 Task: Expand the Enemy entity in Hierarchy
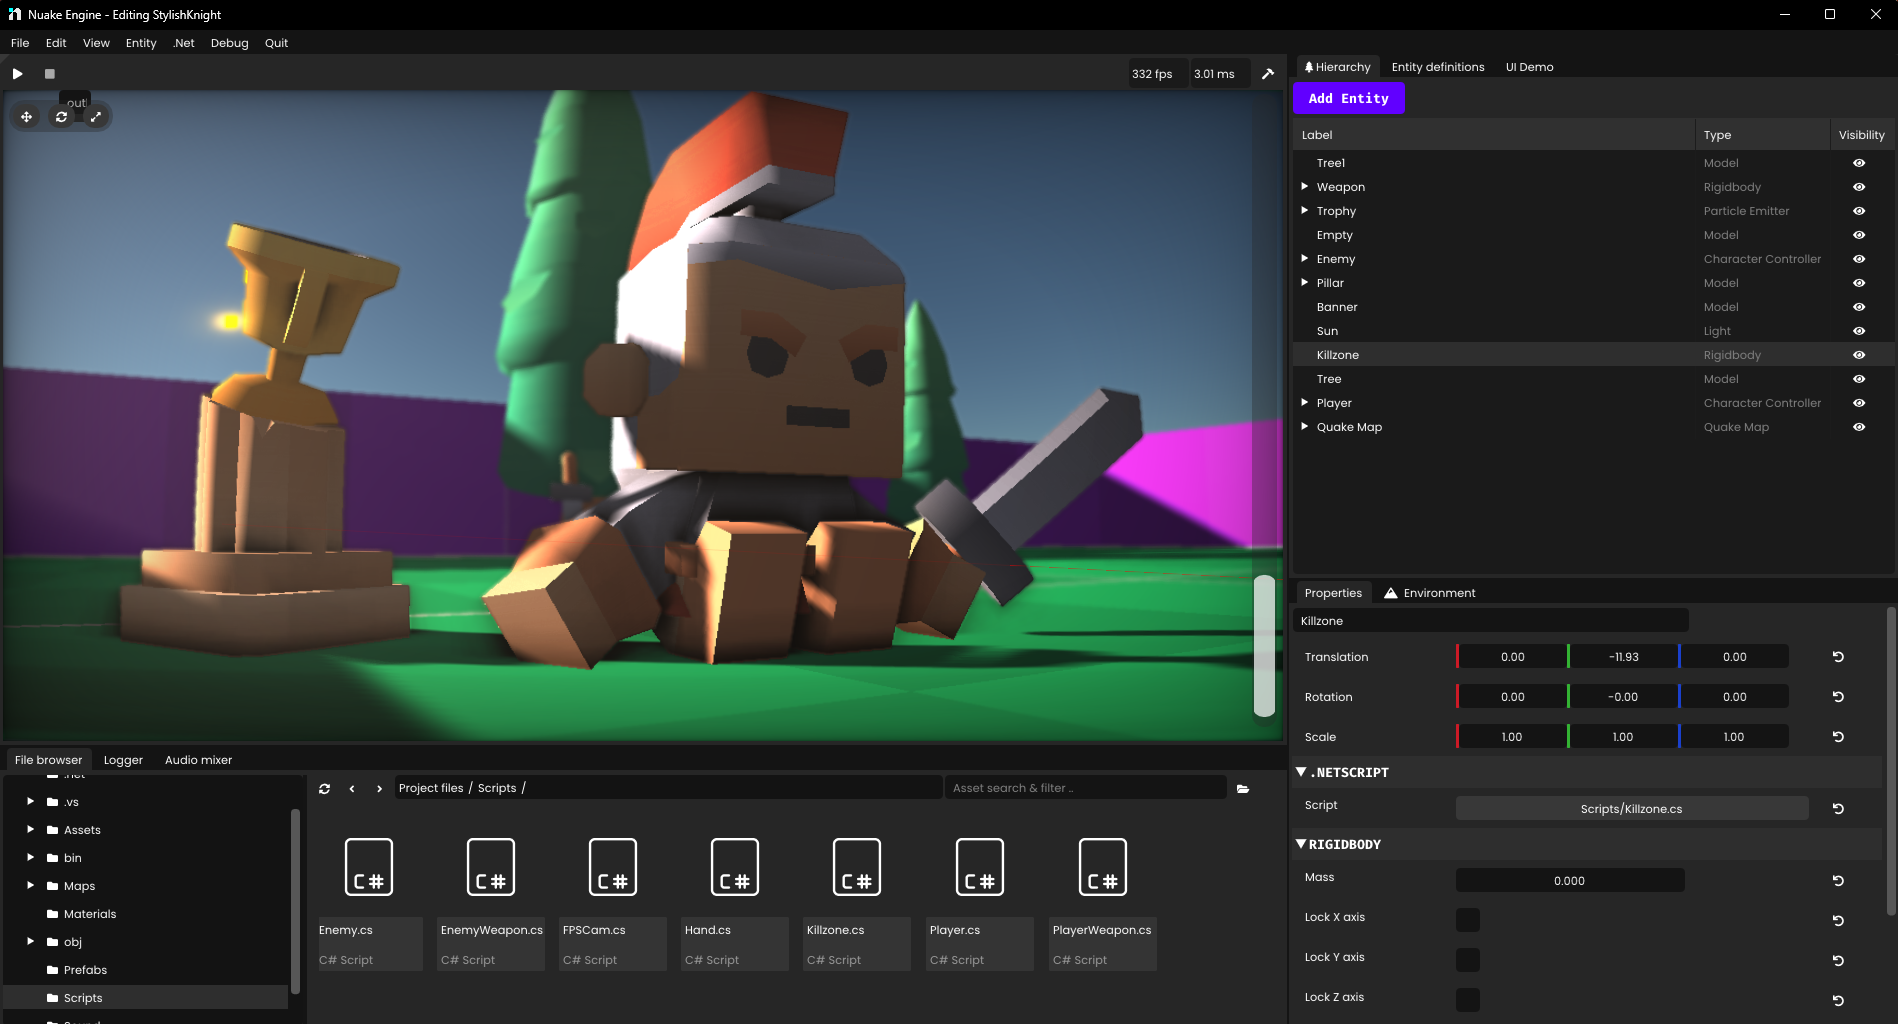[1304, 258]
